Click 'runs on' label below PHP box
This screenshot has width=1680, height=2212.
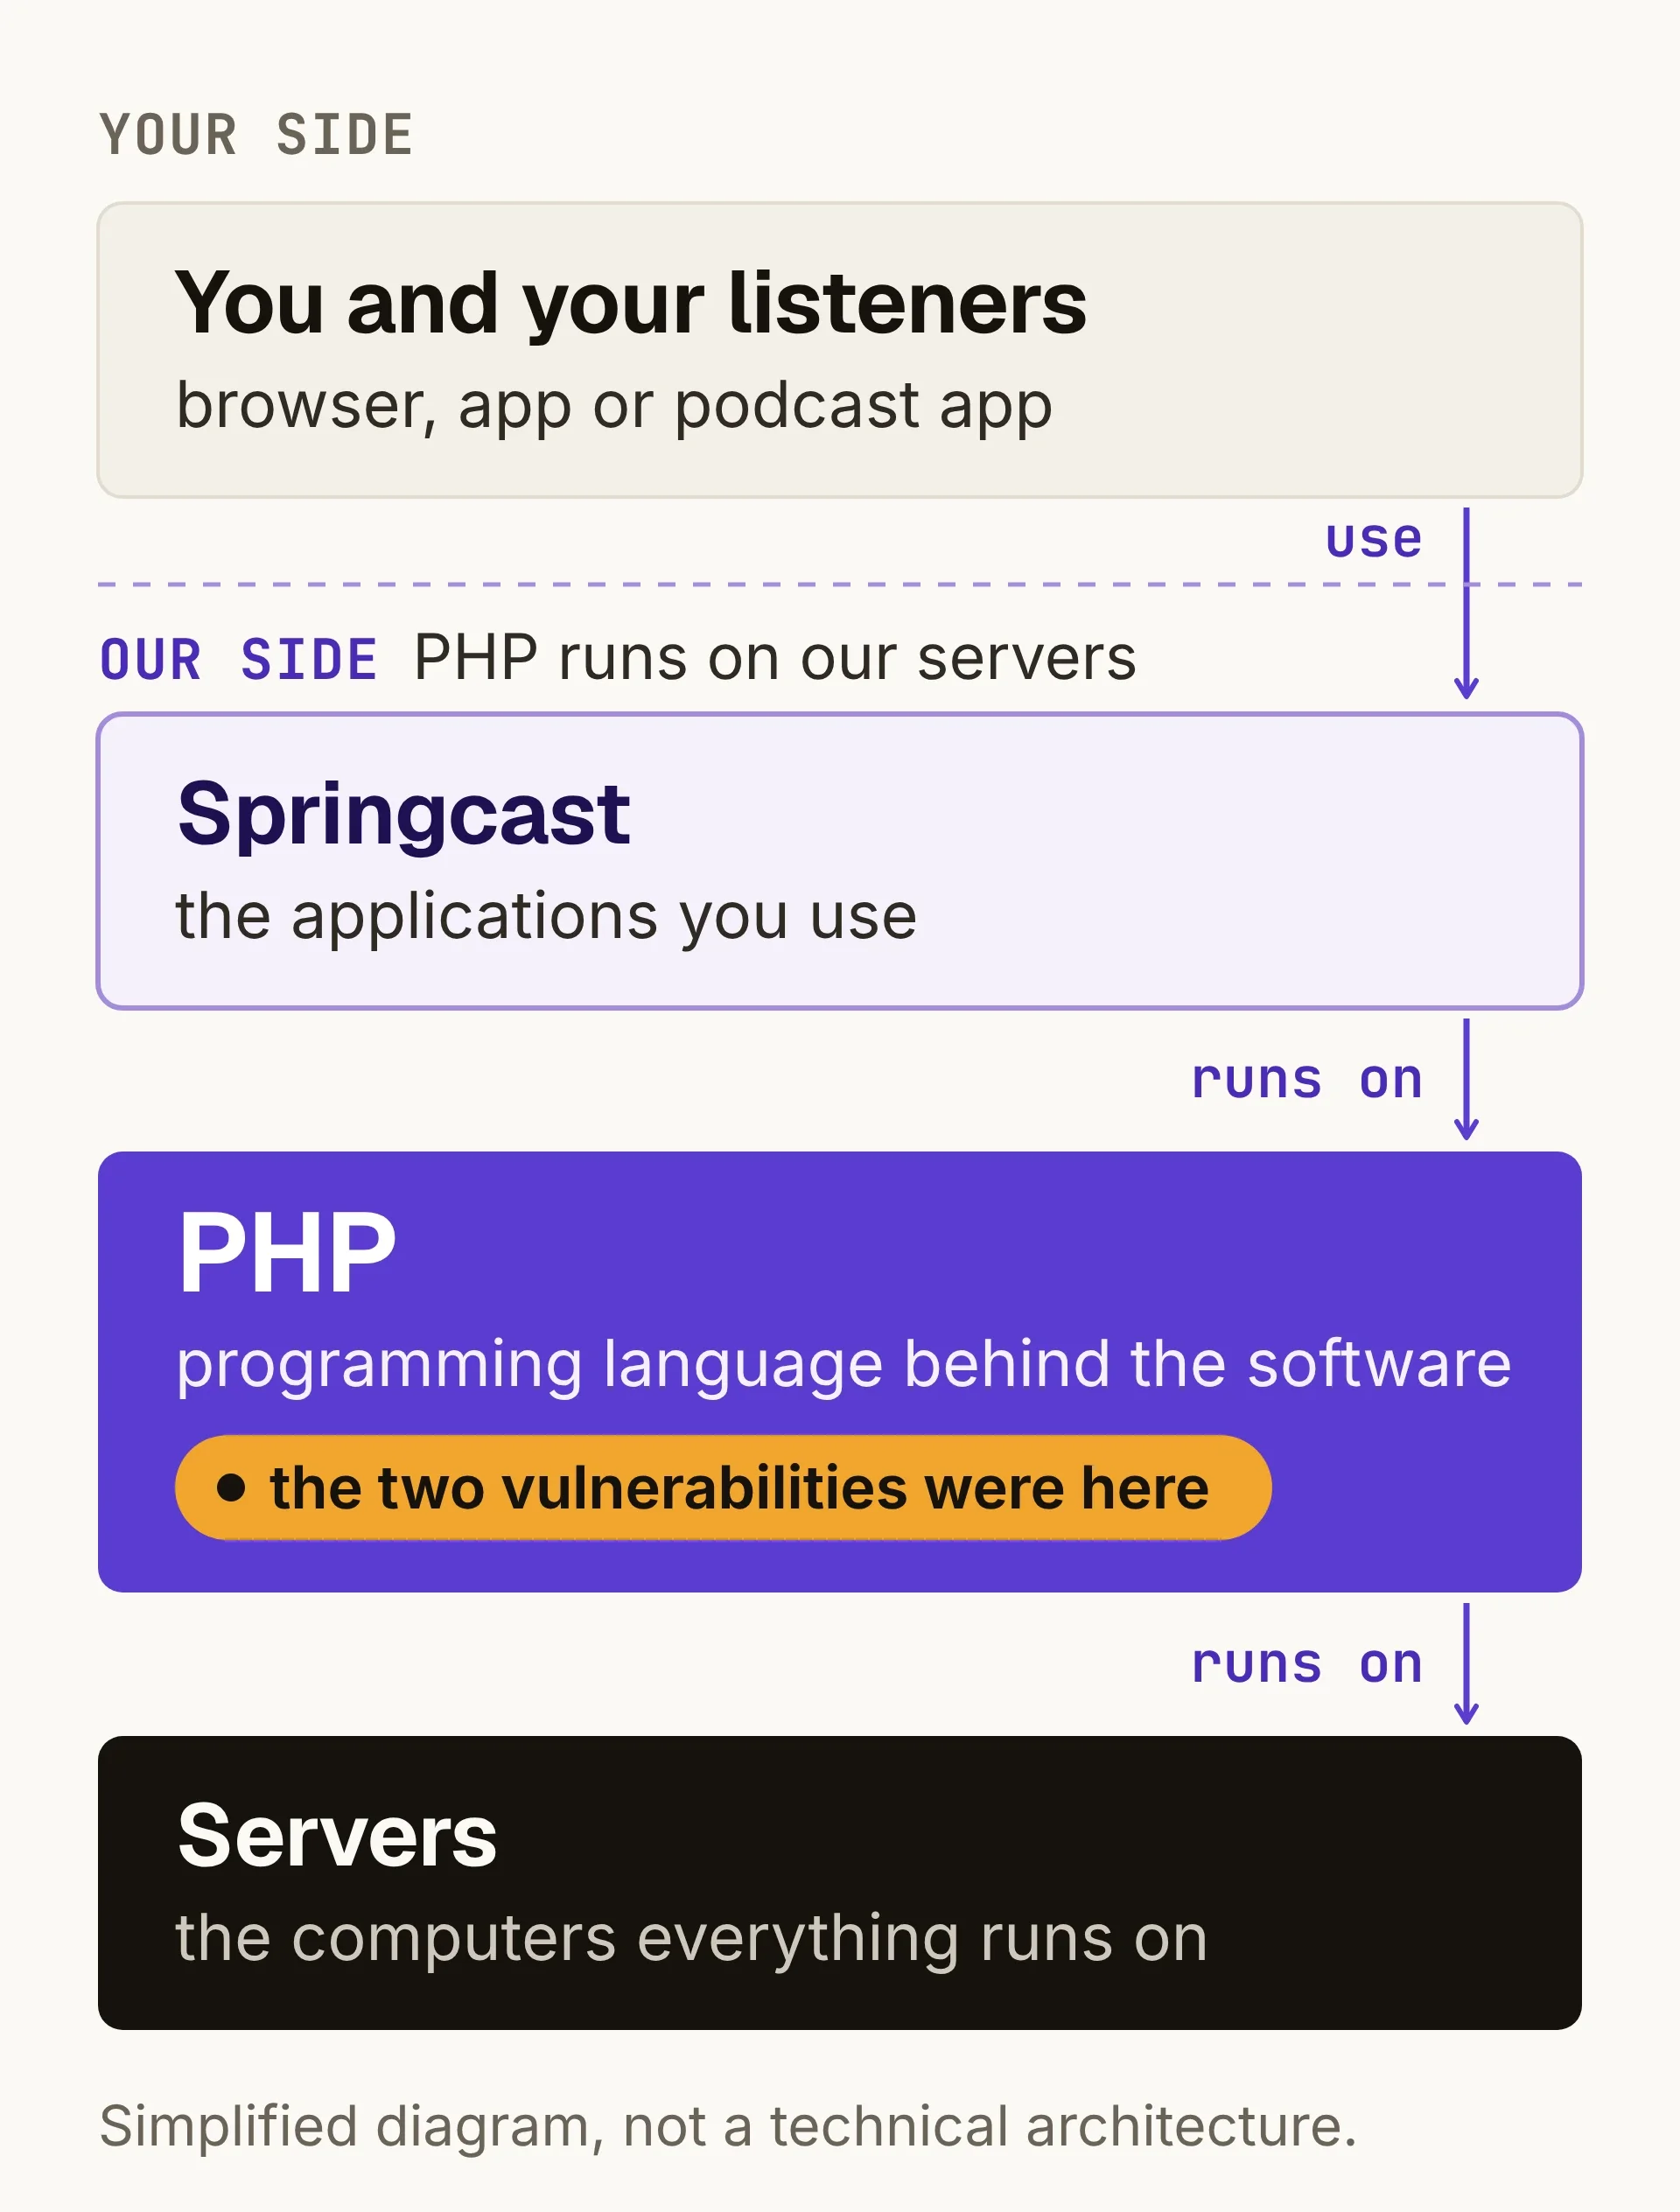[1307, 1665]
